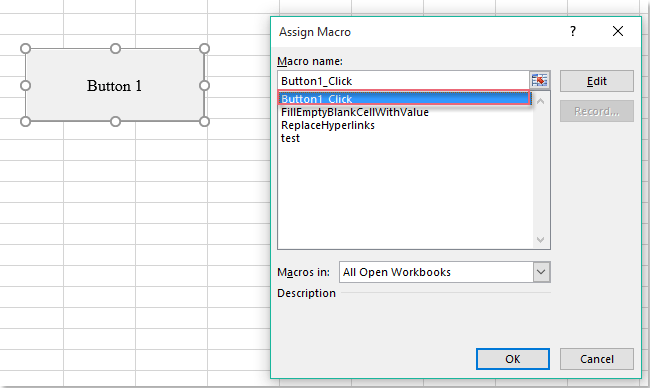
Task: Dismiss dialog with Cancel button
Action: 597,359
